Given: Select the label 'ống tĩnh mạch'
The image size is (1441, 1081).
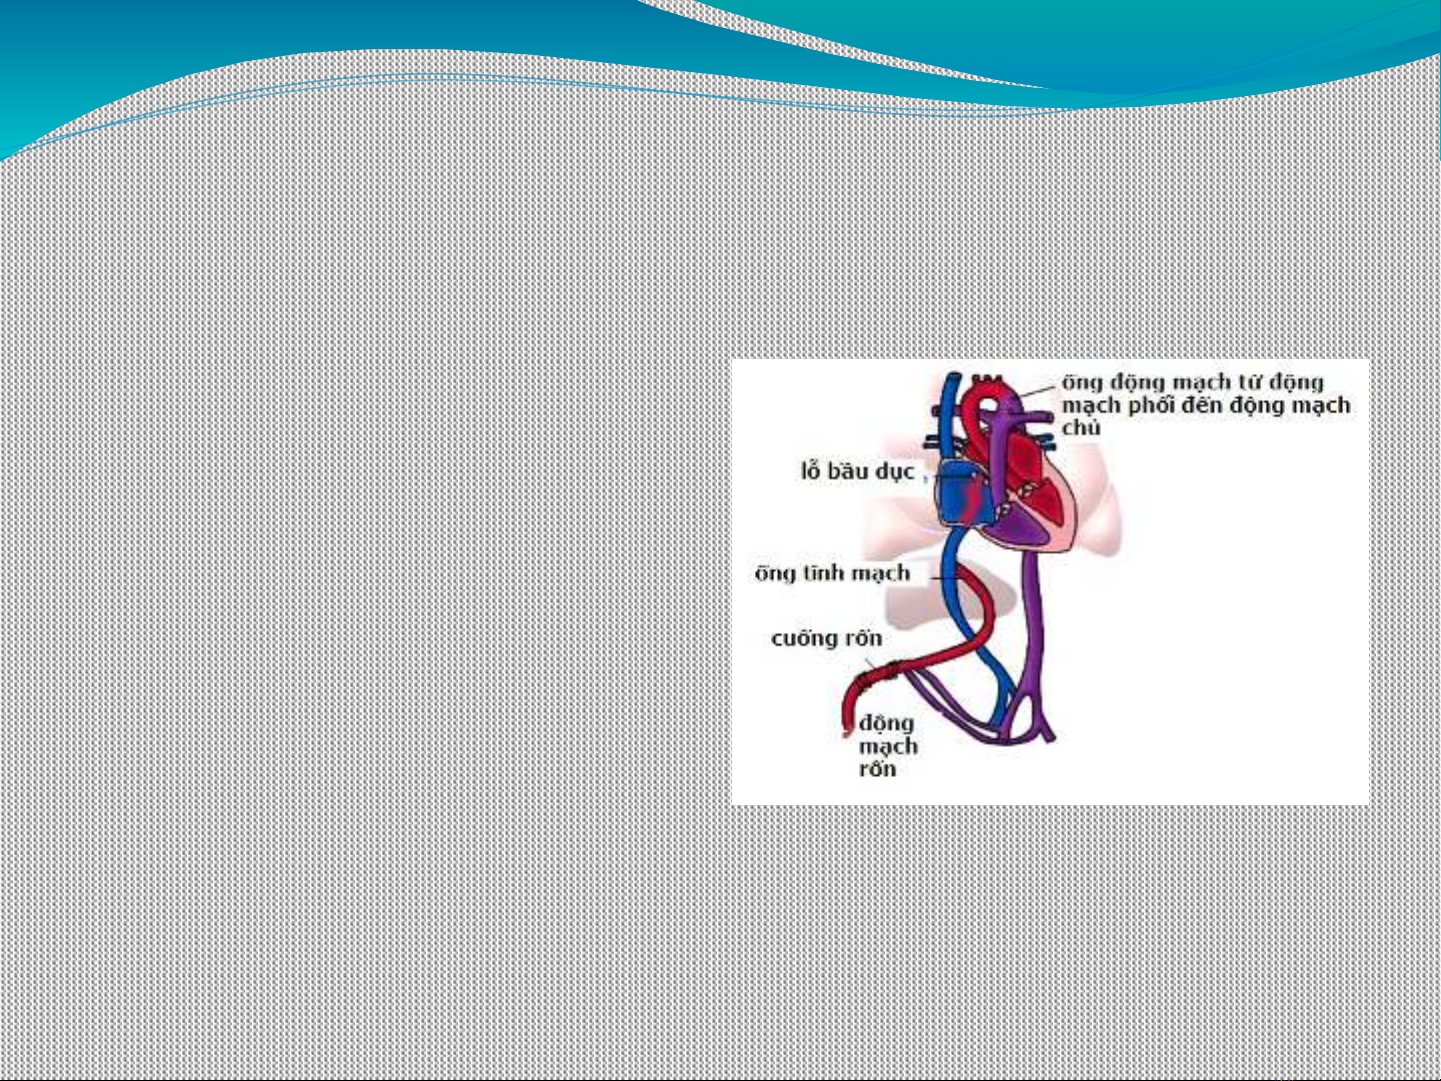Looking at the screenshot, I should [x=832, y=573].
